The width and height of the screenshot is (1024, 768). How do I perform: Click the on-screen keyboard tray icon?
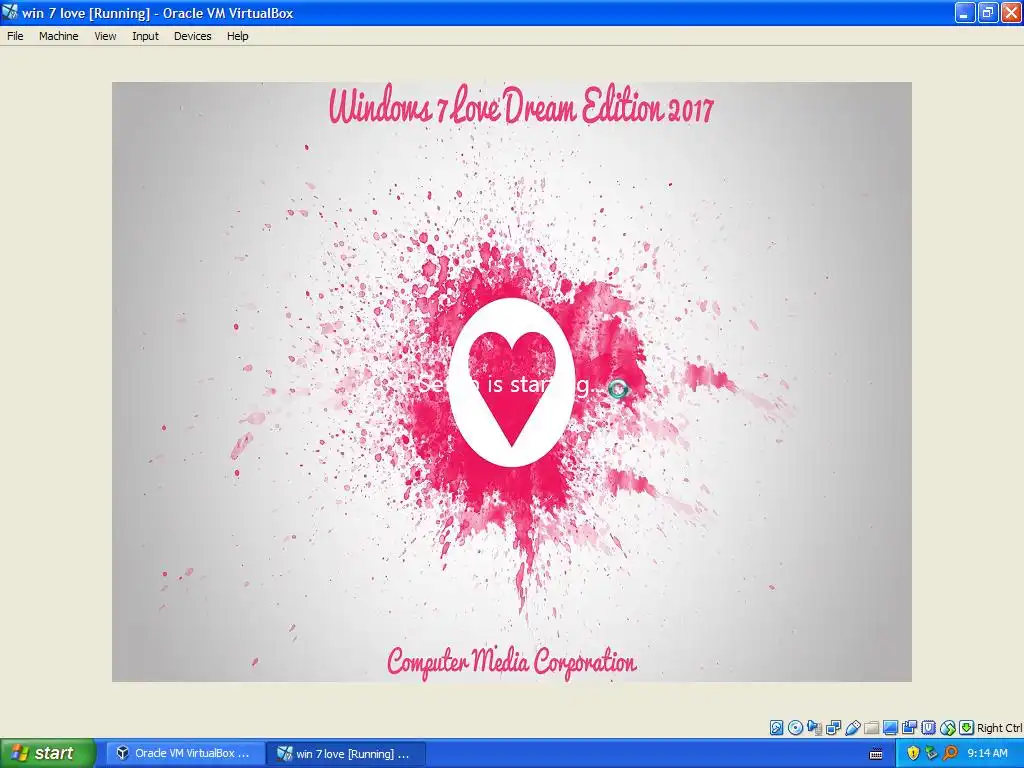(x=876, y=754)
